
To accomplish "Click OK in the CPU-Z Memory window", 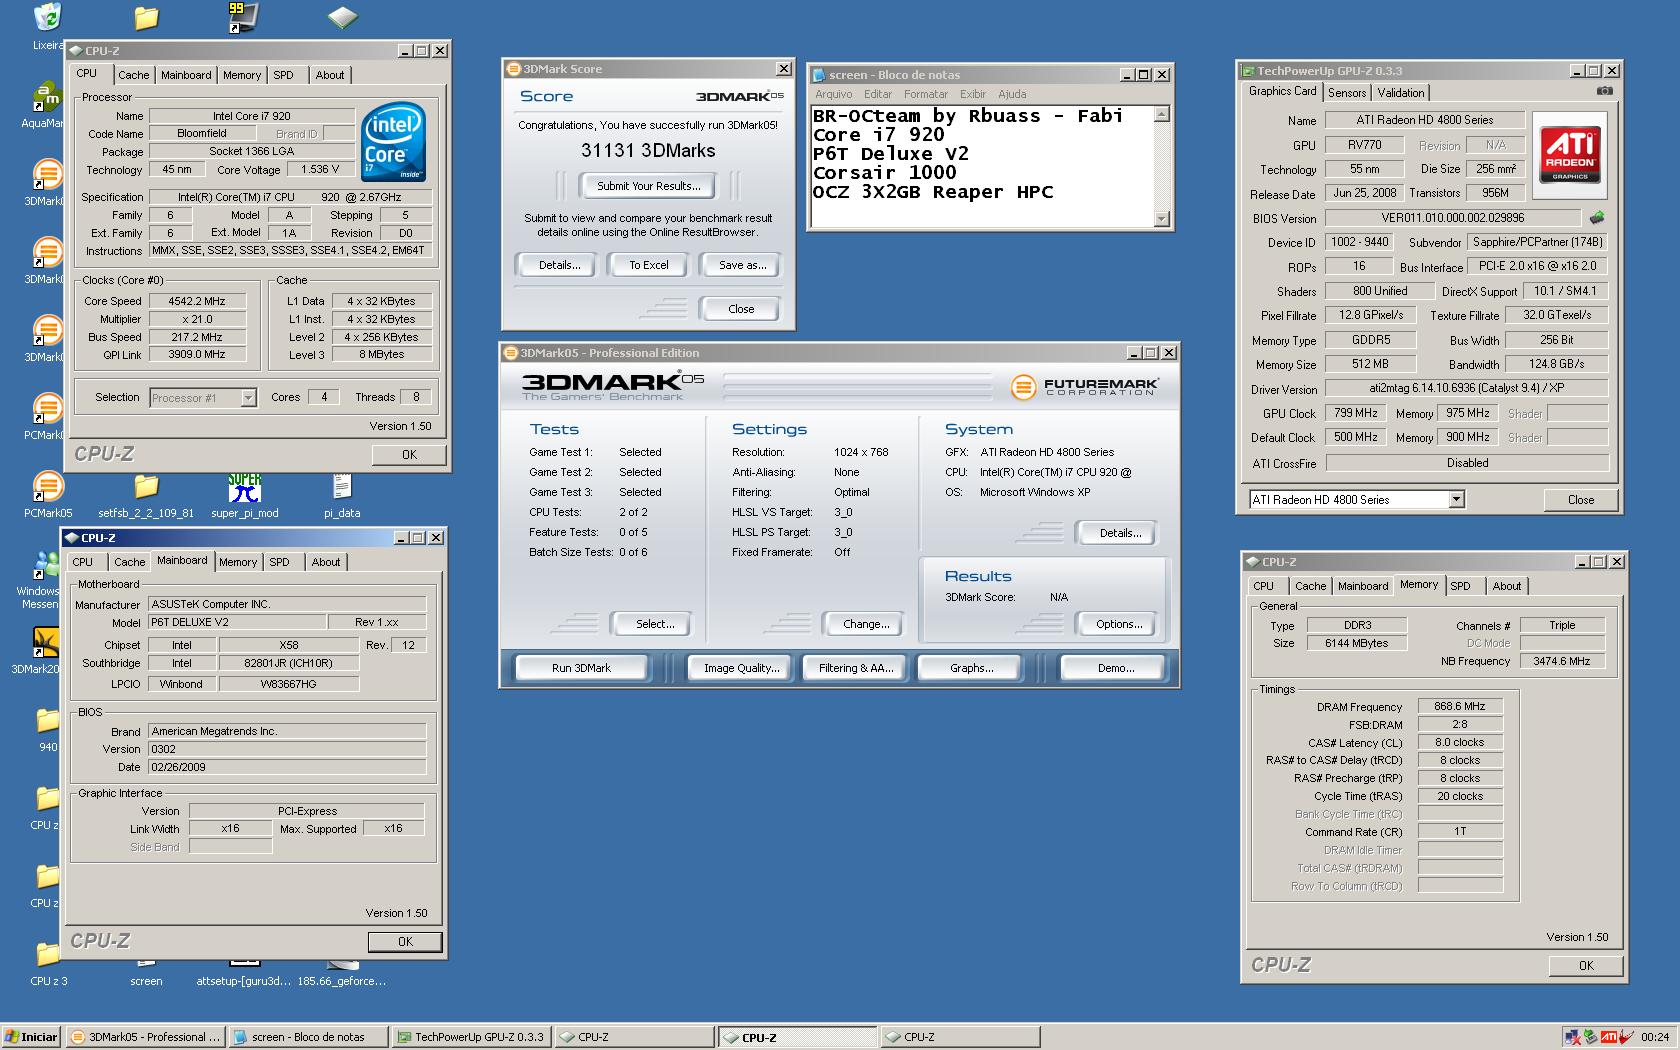I will pos(1586,966).
